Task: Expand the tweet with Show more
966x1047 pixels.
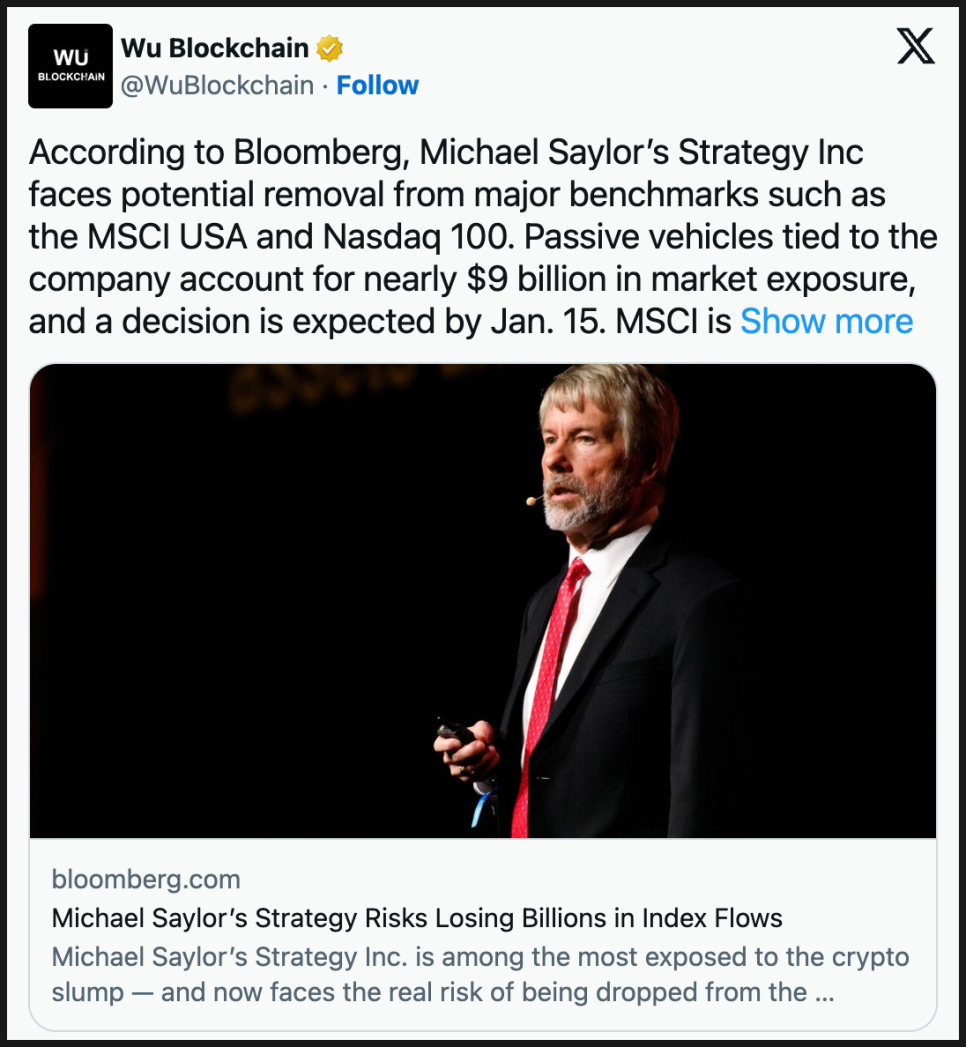Action: [826, 321]
